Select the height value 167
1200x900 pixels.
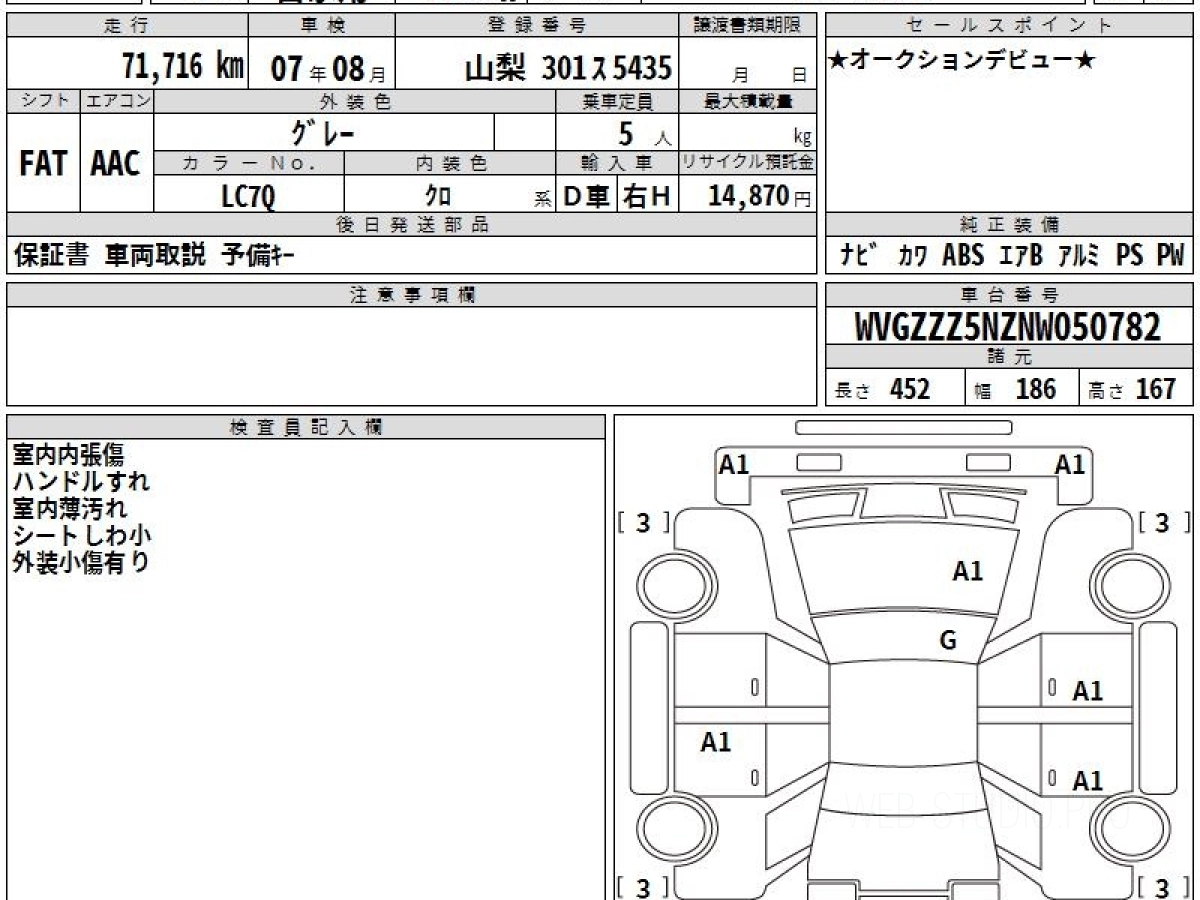click(x=1156, y=389)
